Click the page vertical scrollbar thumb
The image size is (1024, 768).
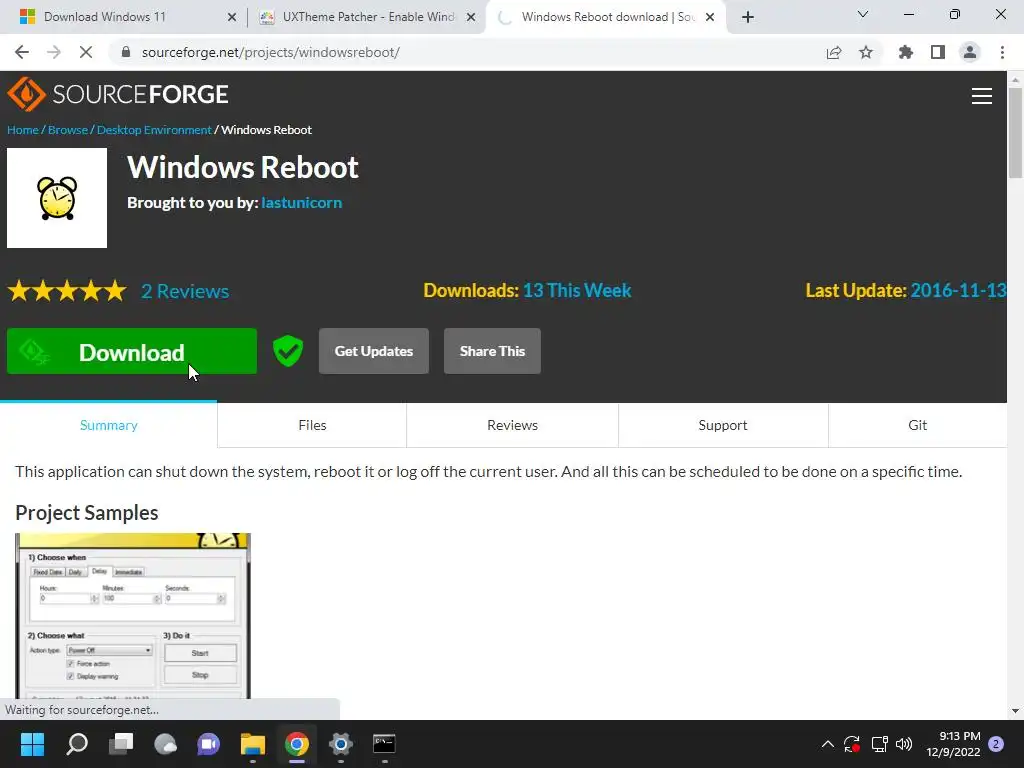[1015, 133]
